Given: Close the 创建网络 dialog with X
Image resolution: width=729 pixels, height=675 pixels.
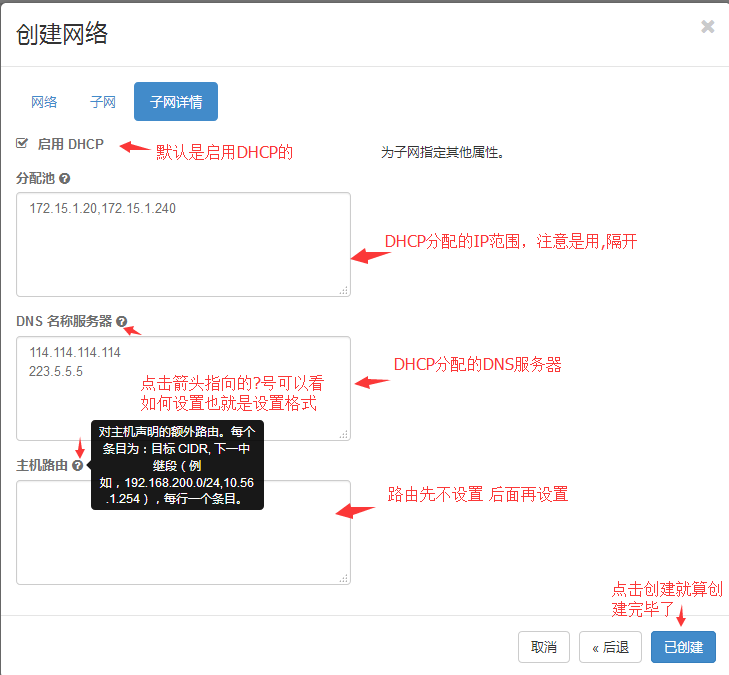Looking at the screenshot, I should pyautogui.click(x=707, y=27).
